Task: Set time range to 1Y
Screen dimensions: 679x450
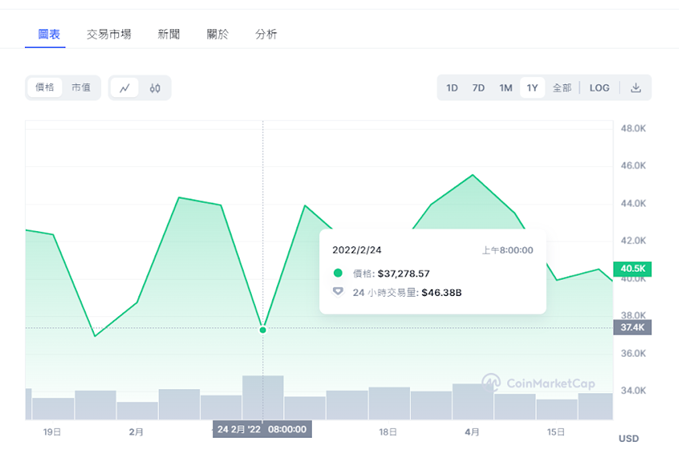Action: point(532,88)
